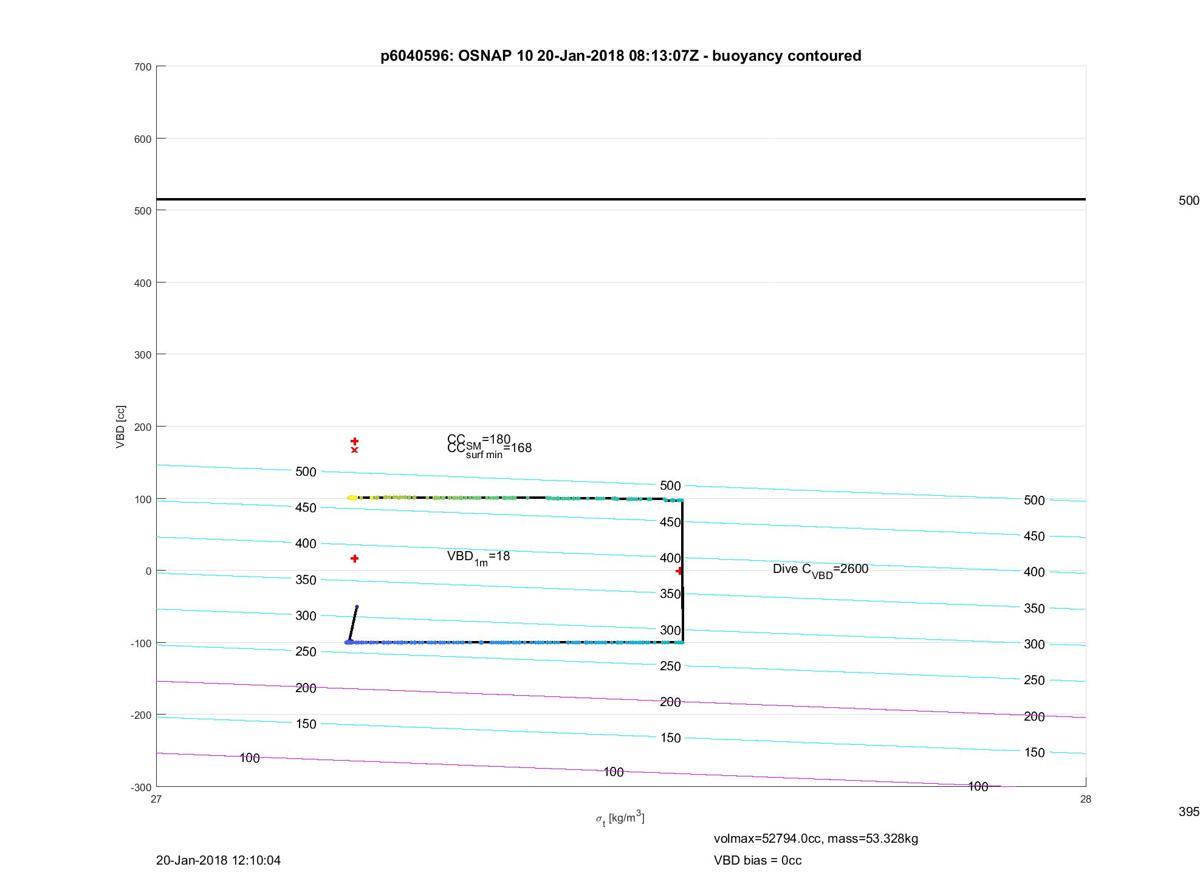The image size is (1200, 885).
Task: Click the sigma-t [kg/m³] x-axis label
Action: pyautogui.click(x=621, y=818)
